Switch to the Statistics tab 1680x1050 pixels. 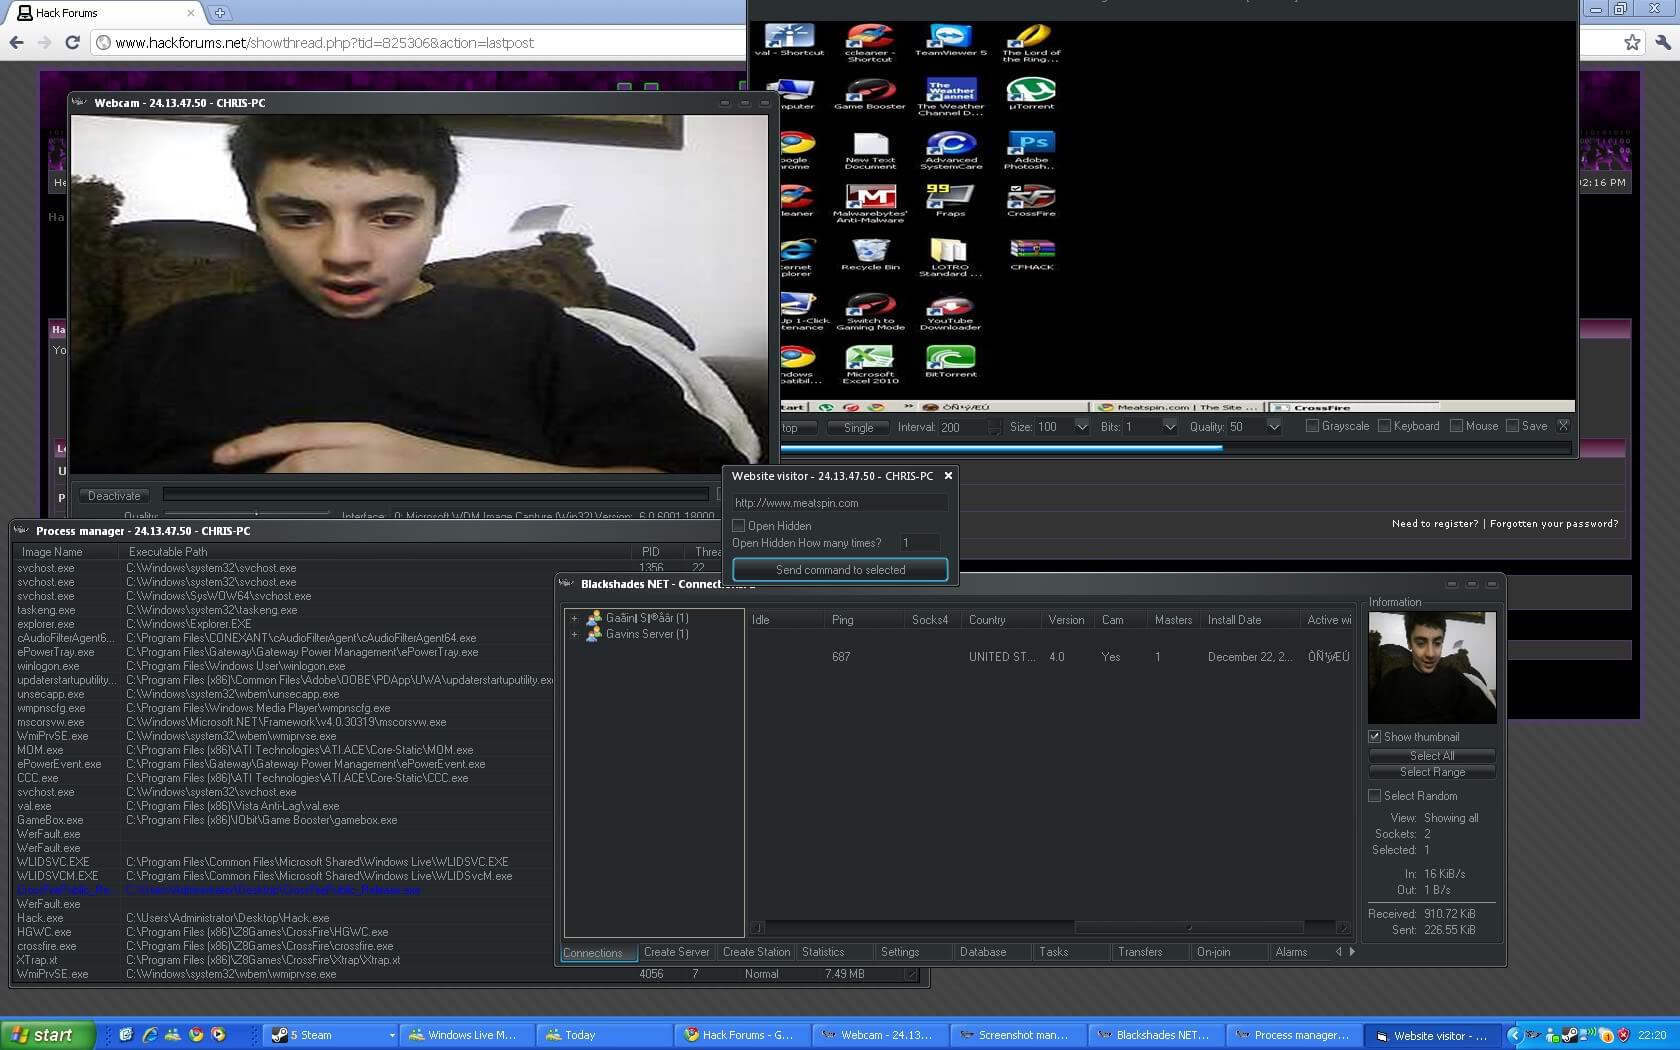pyautogui.click(x=823, y=952)
